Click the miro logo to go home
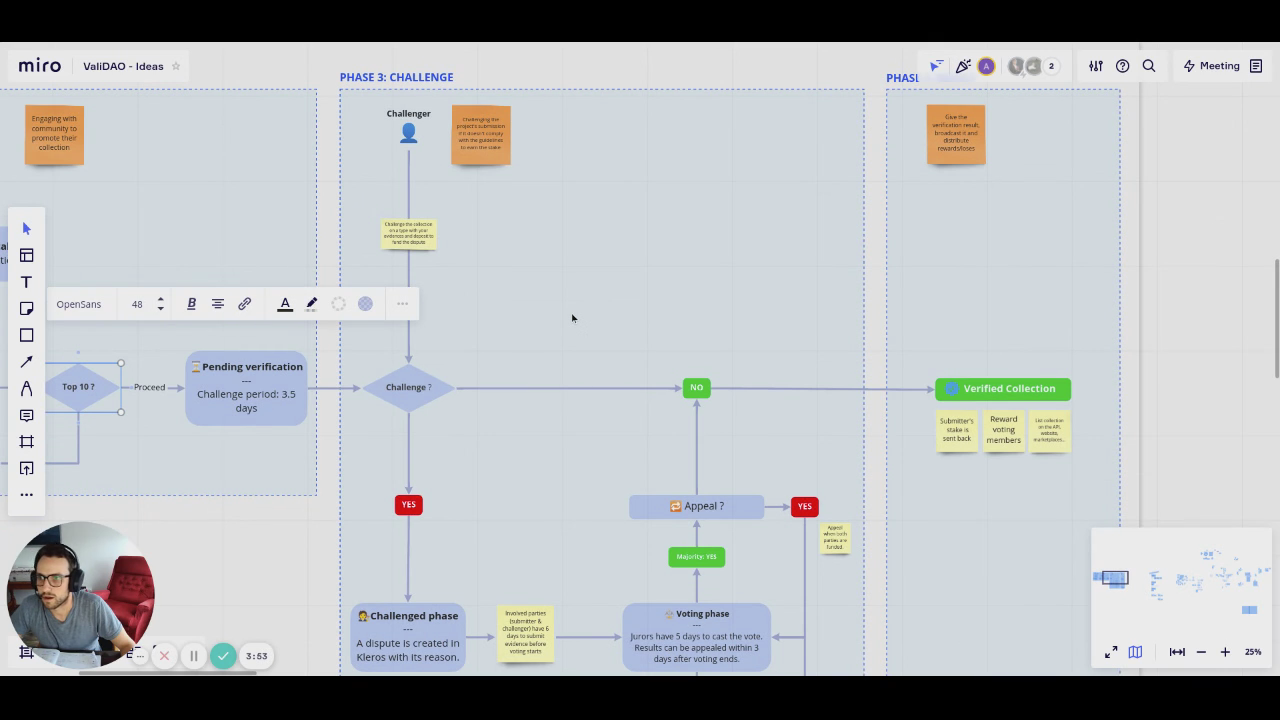Screen dimensions: 1280x720 pyautogui.click(x=40, y=66)
